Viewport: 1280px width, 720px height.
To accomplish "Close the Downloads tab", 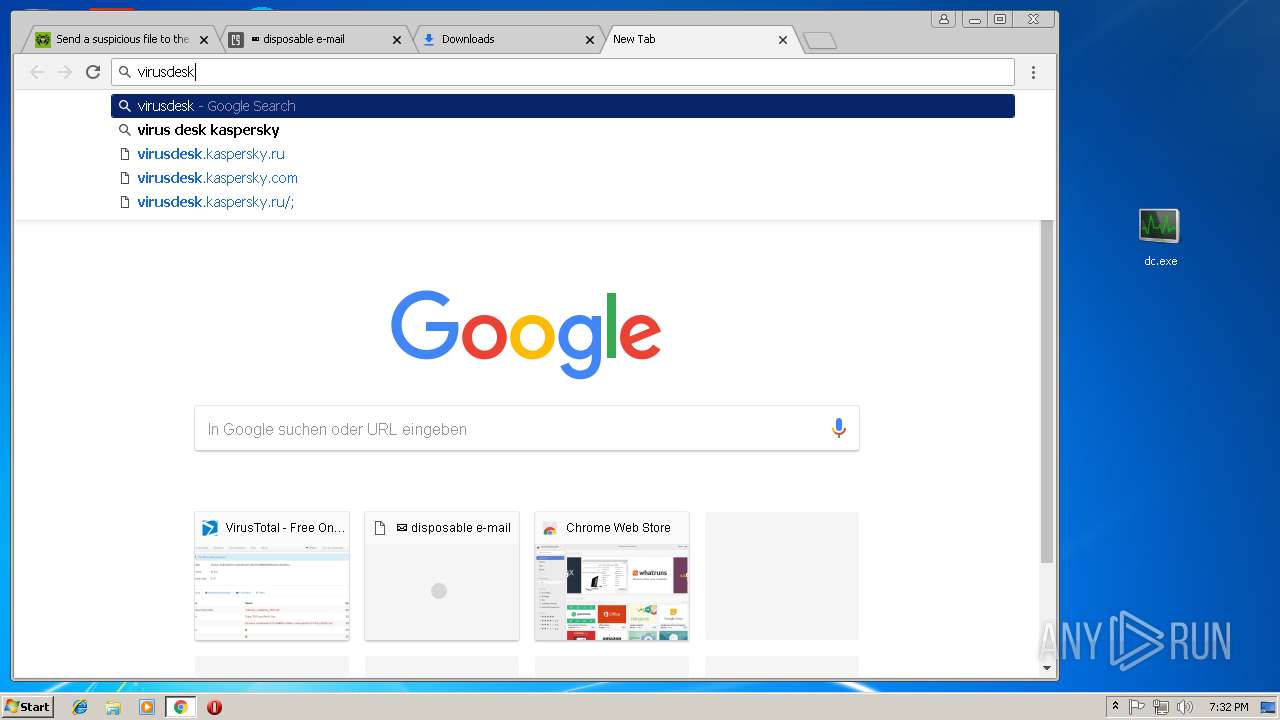I will (x=590, y=40).
